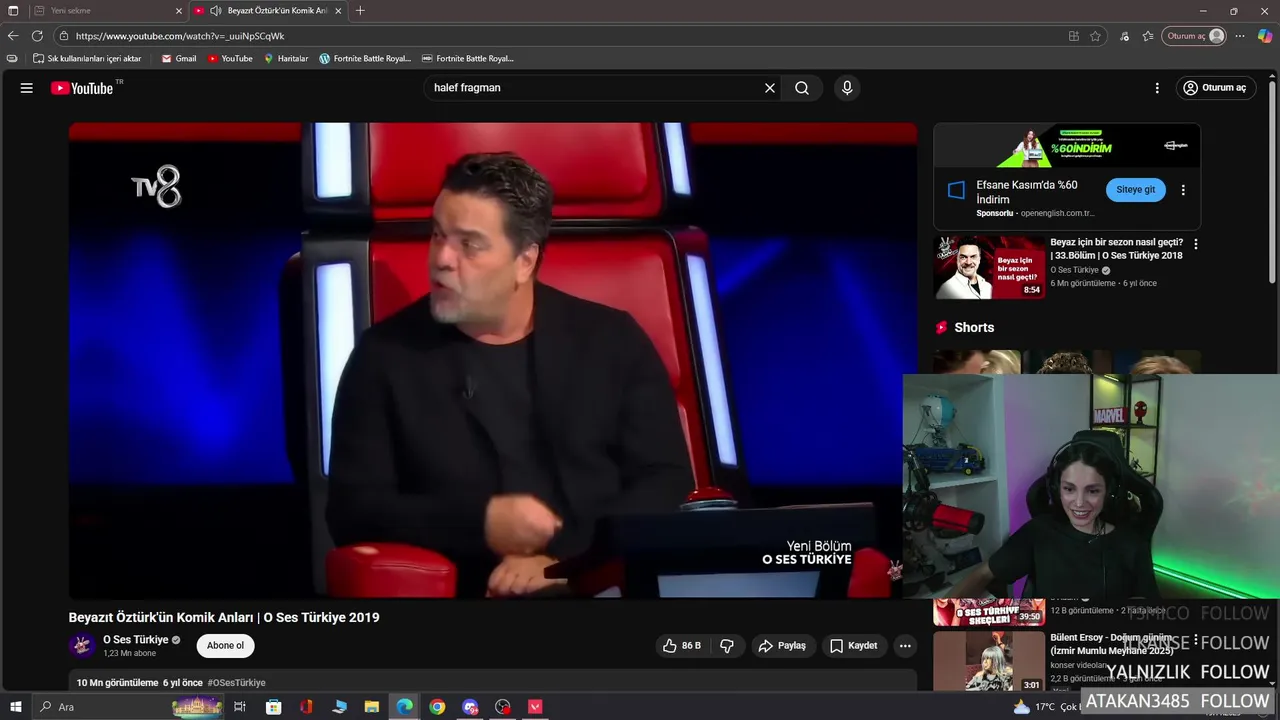This screenshot has width=1280, height=720.
Task: Open File Explorer from taskbar
Action: 372,707
